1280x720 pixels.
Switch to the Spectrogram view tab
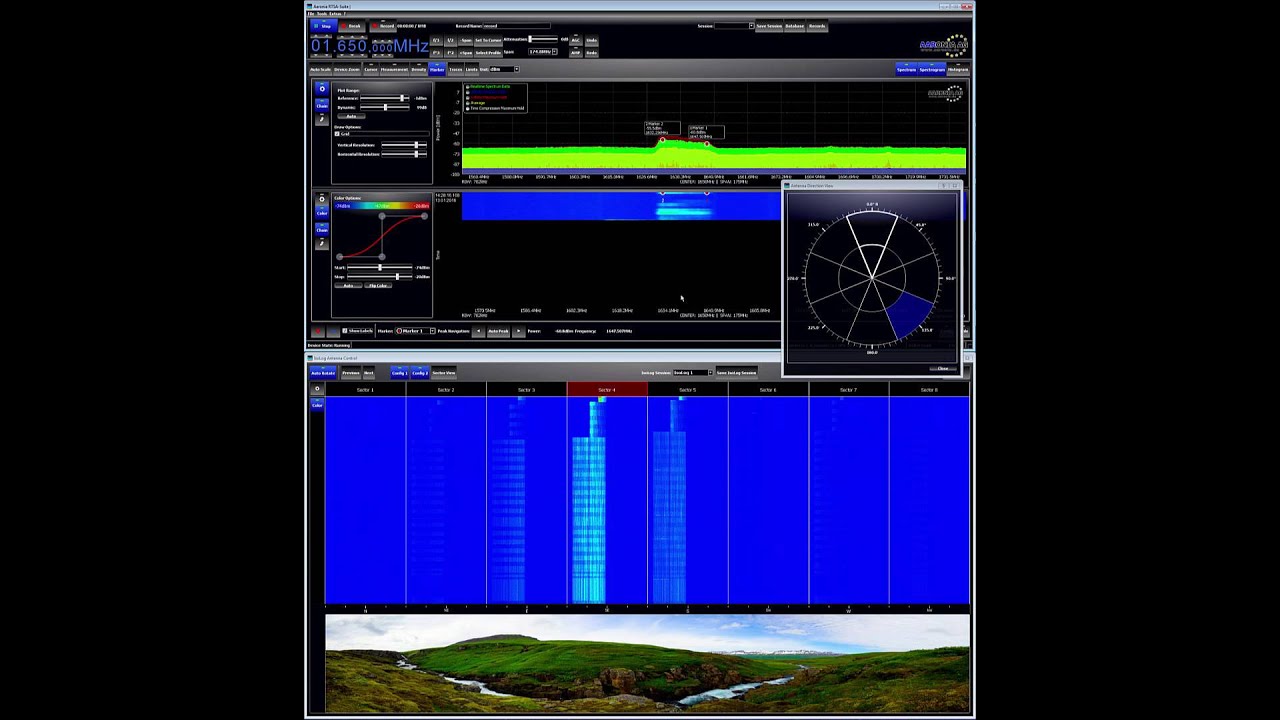pos(932,69)
